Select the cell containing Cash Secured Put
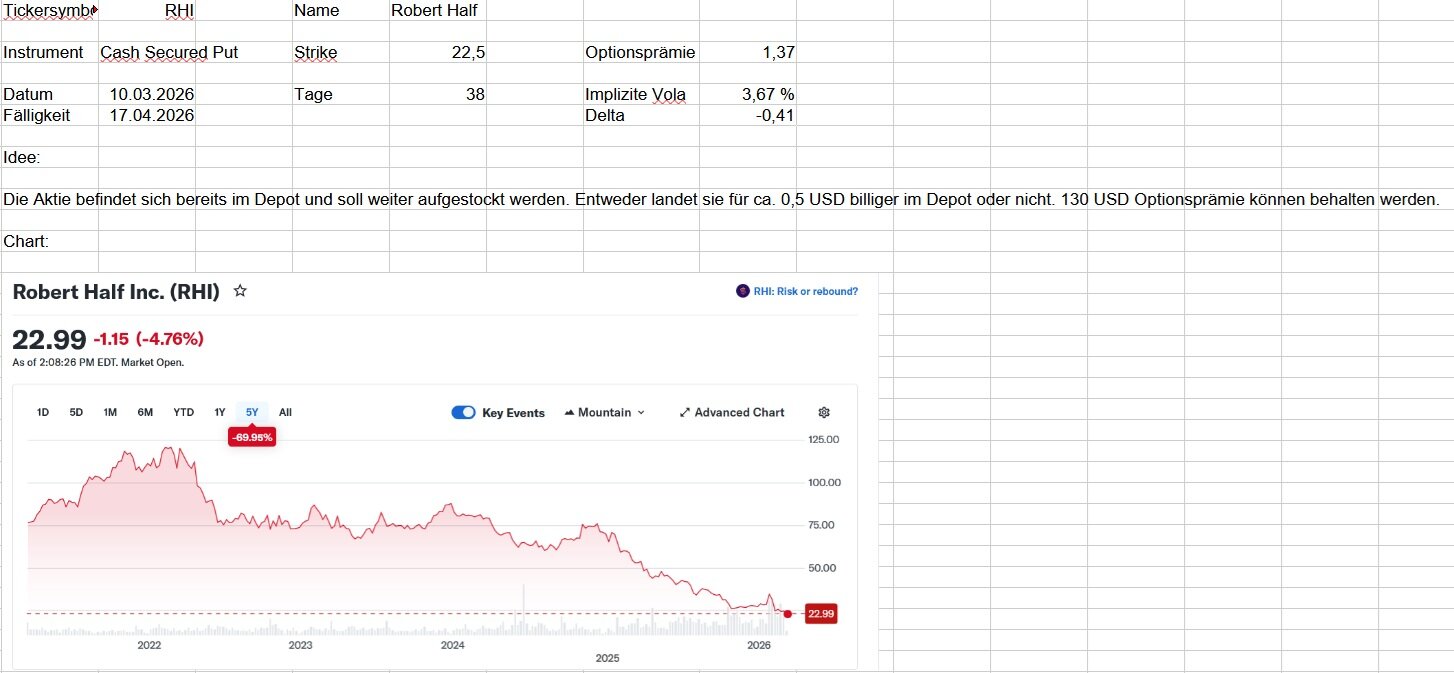Image resolution: width=1454 pixels, height=673 pixels. [x=171, y=52]
